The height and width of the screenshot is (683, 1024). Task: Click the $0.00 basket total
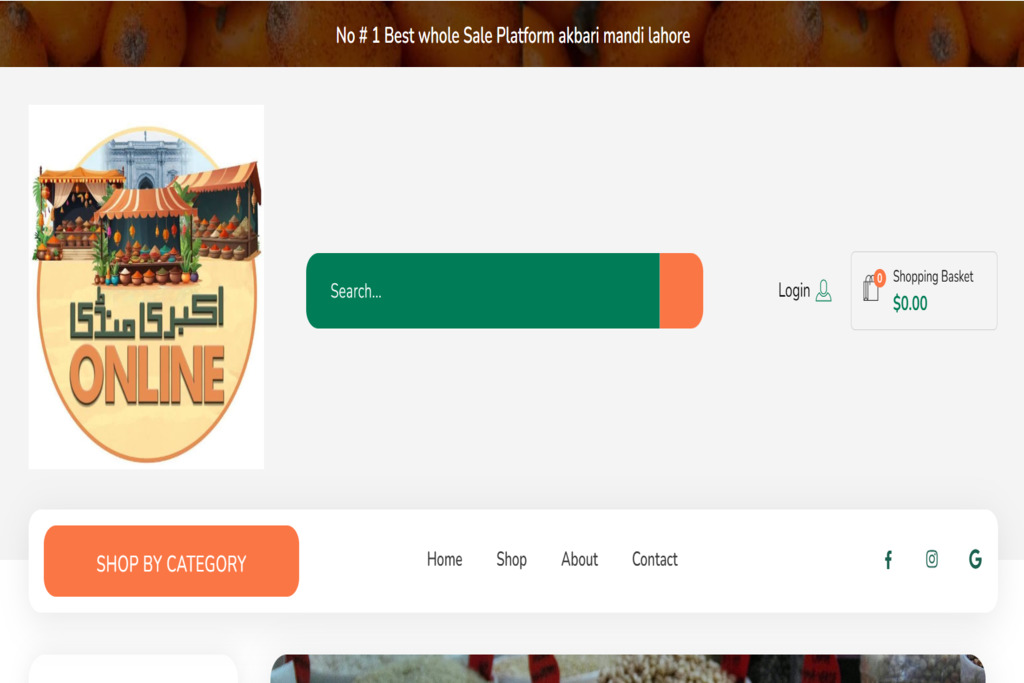point(910,304)
